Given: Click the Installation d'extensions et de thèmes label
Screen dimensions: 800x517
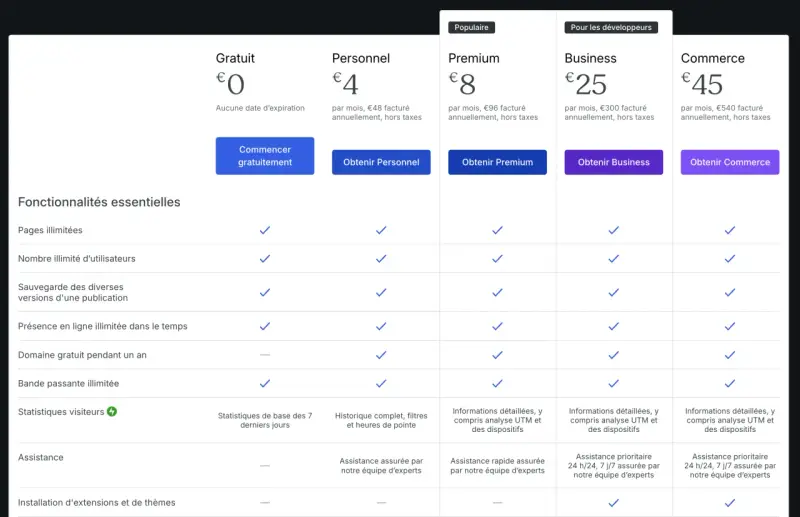Looking at the screenshot, I should click(96, 503).
